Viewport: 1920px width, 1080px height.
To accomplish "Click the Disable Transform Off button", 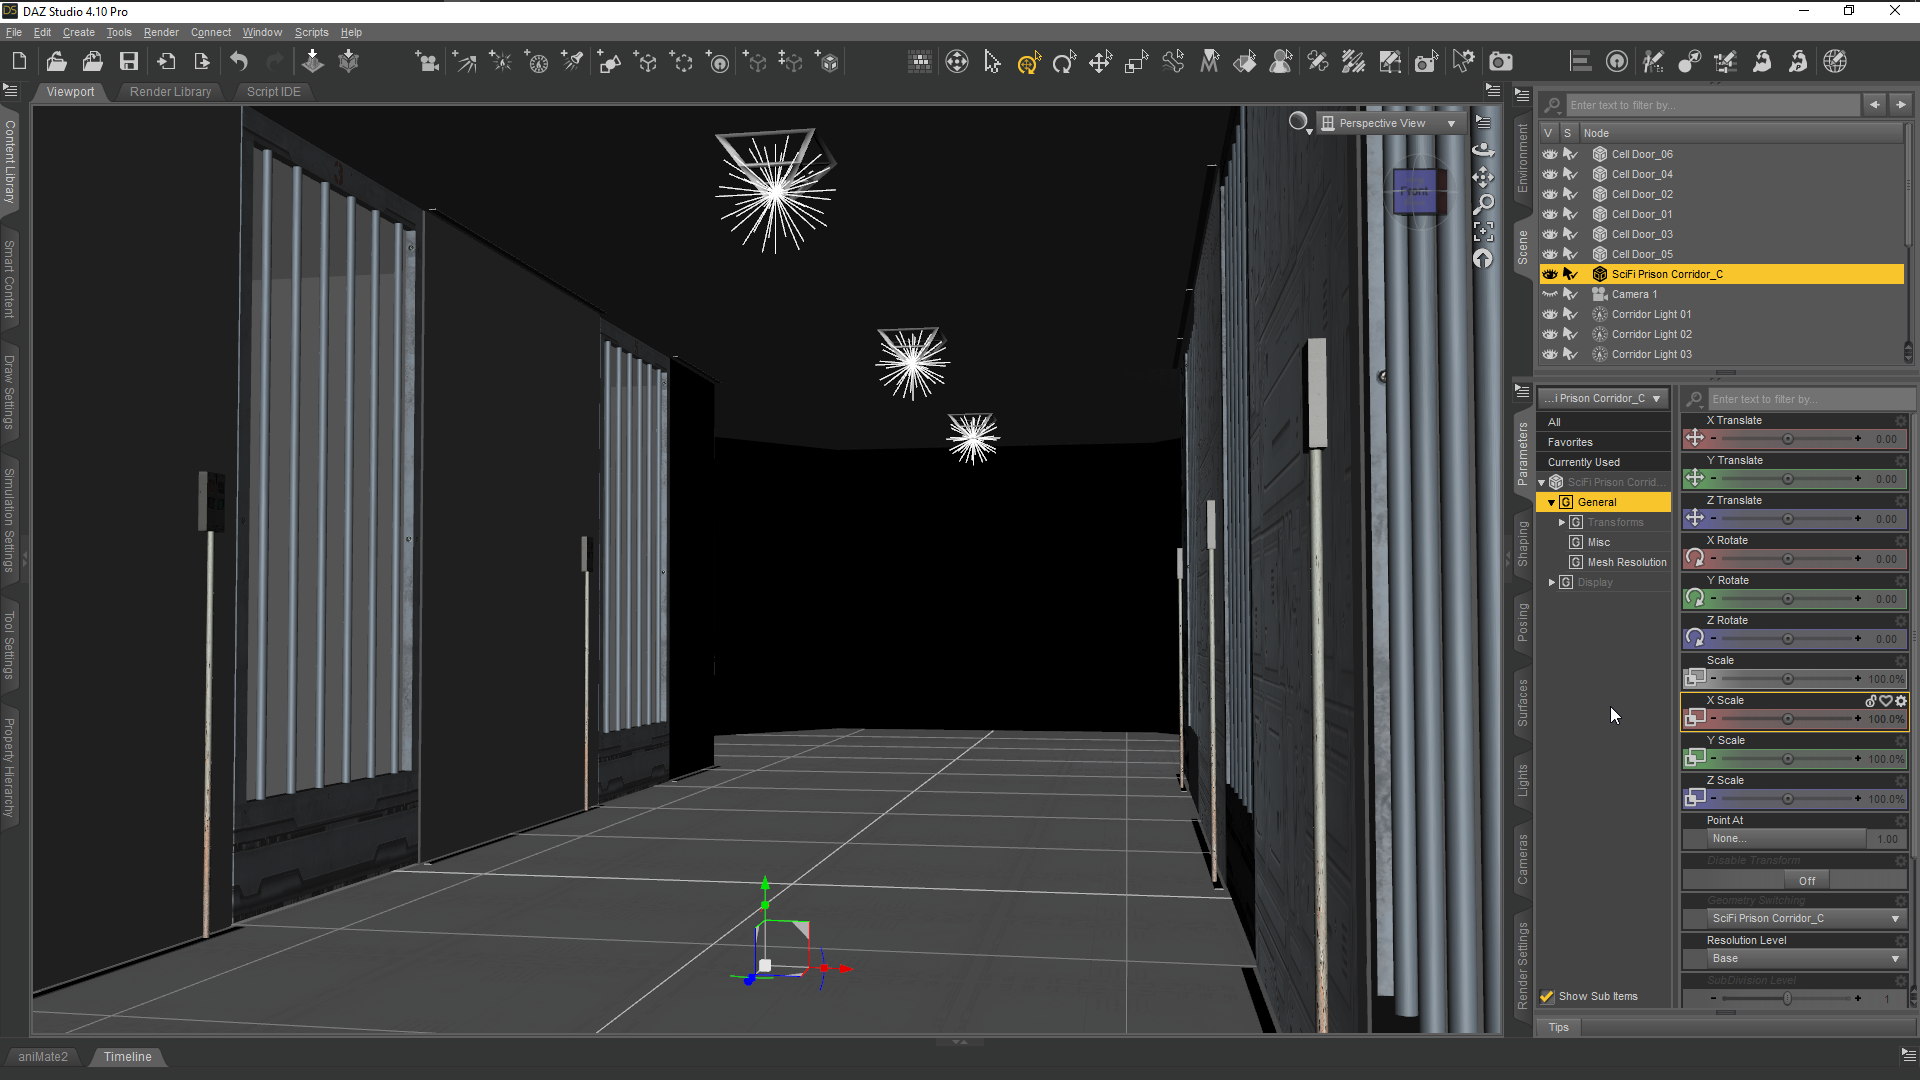I will click(x=1806, y=880).
